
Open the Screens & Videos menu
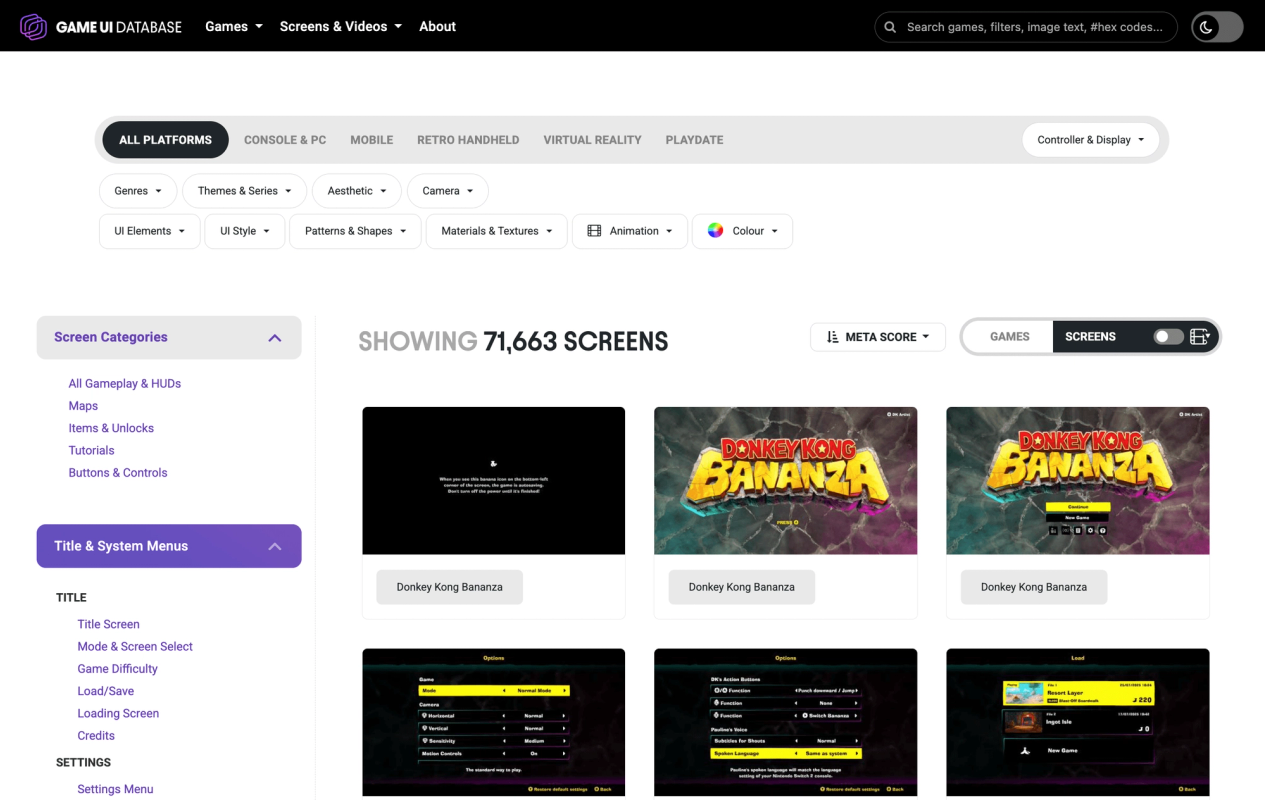[340, 27]
